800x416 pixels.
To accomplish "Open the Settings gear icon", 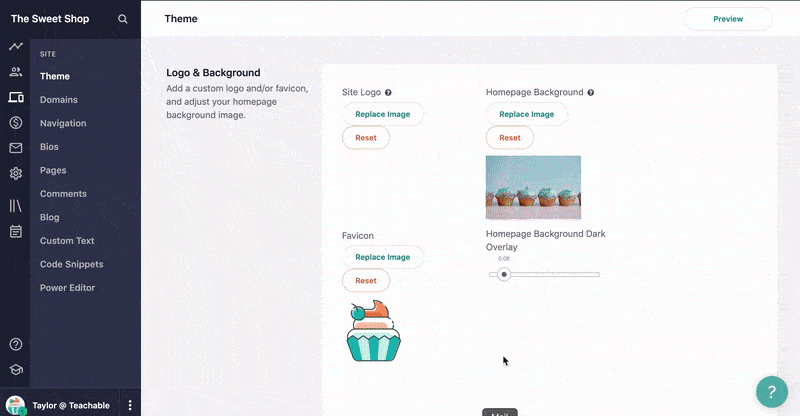I will tap(16, 174).
